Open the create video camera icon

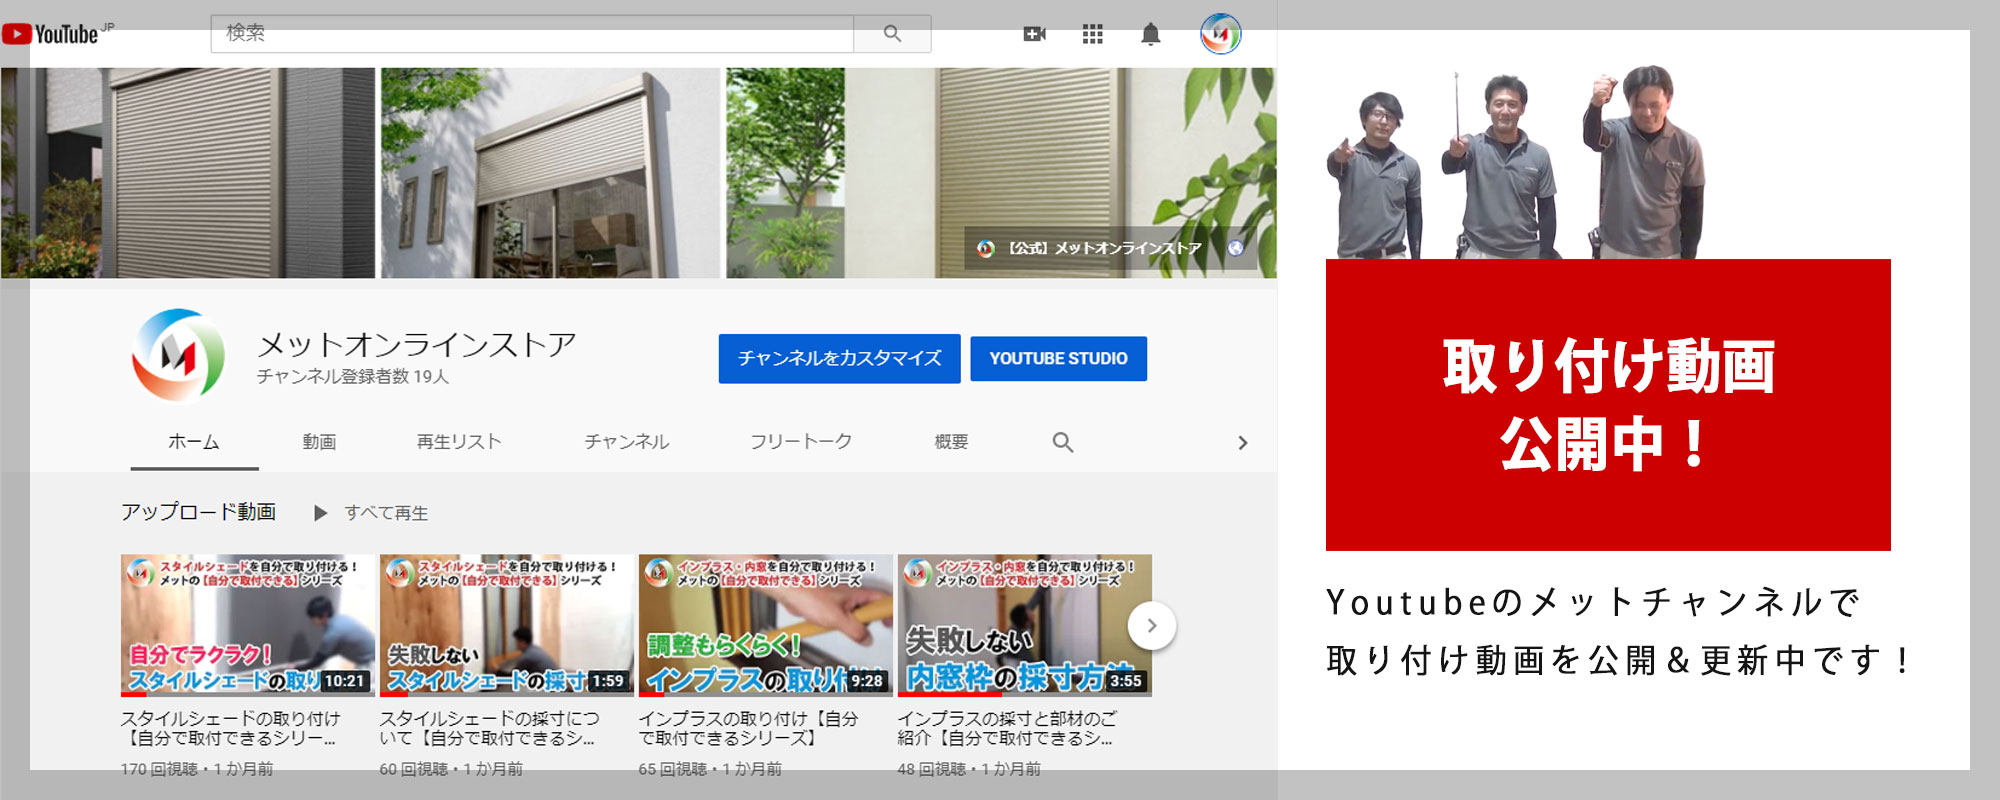1034,35
